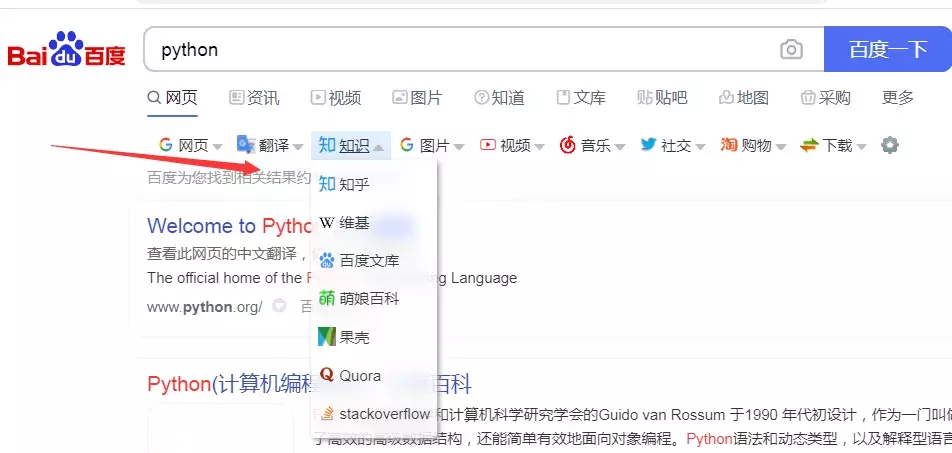Click the www.python.org/ URL

point(205,307)
